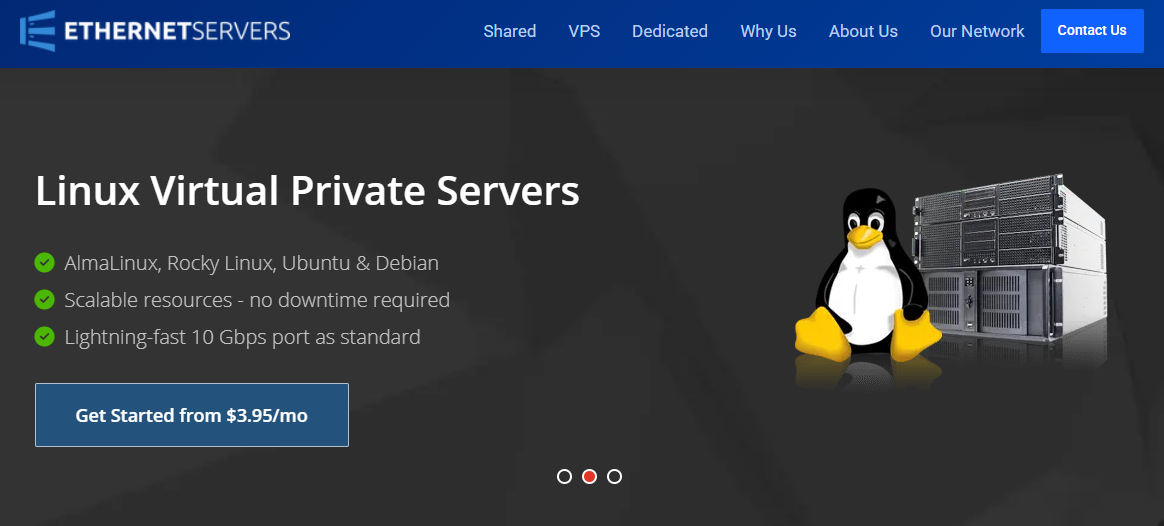Click the Contact Us button
This screenshot has width=1164, height=526.
(1092, 30)
